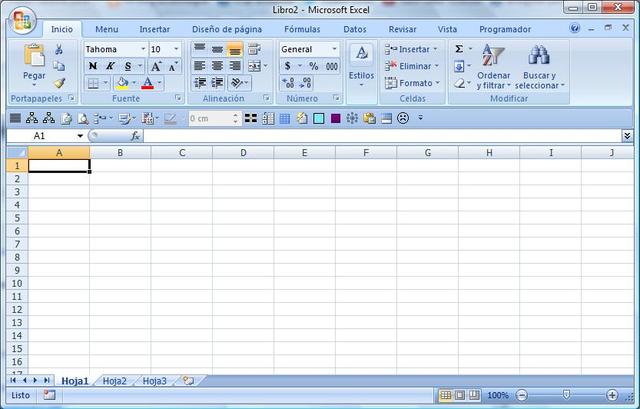Open Excel help question mark icon
This screenshot has width=640, height=409.
(575, 28)
